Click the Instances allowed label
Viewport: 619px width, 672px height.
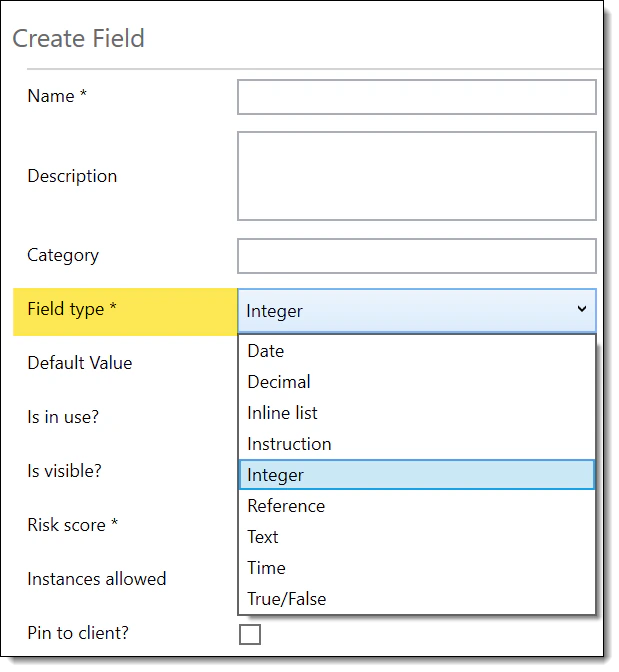click(97, 579)
